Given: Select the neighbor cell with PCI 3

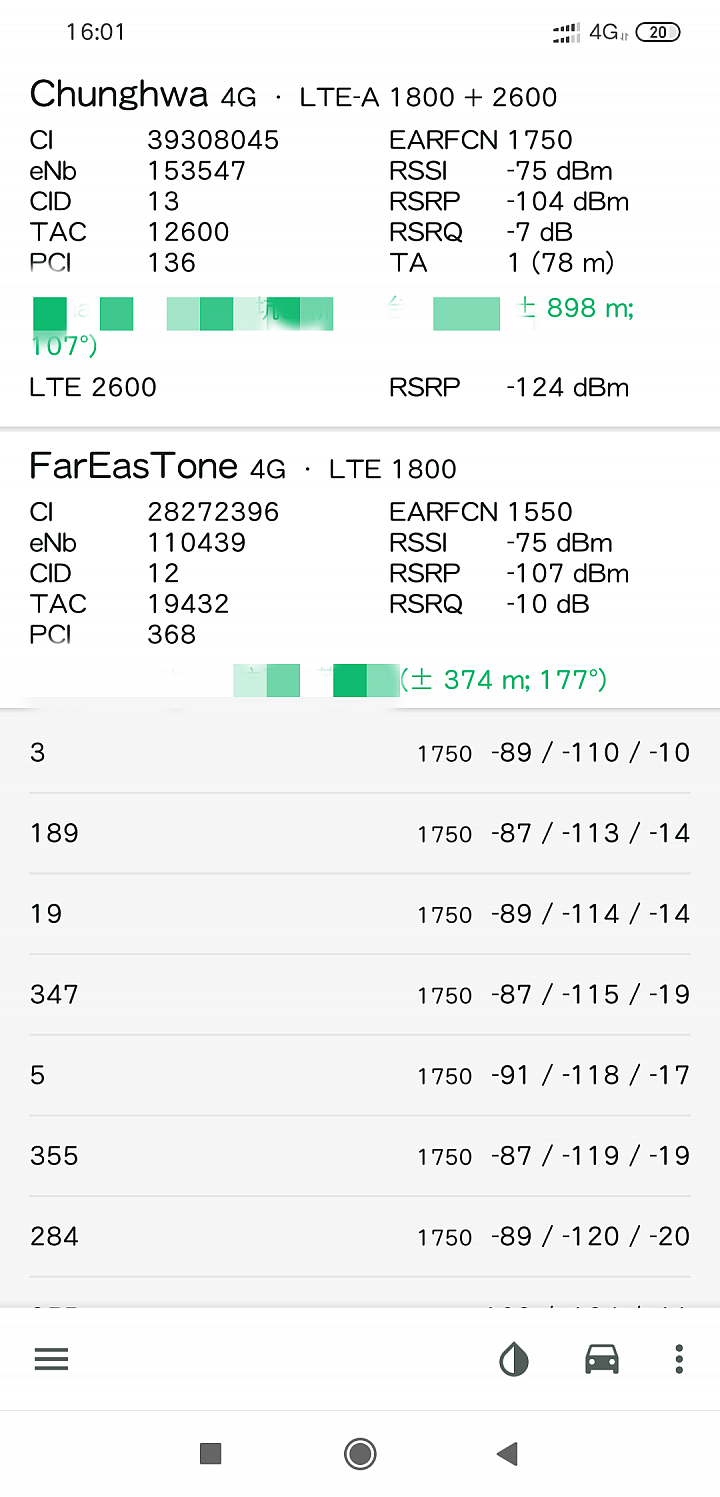Looking at the screenshot, I should point(360,753).
